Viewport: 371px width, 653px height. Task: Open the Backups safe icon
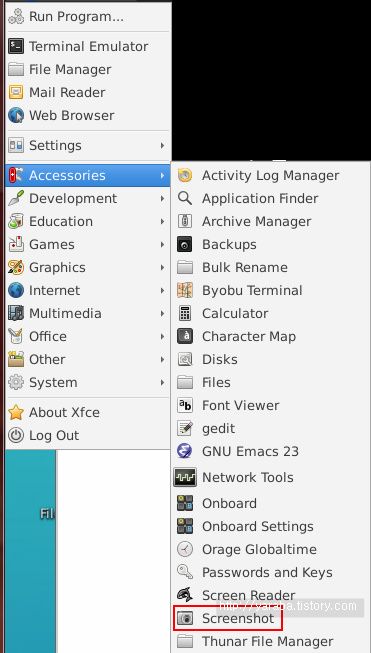[184, 244]
